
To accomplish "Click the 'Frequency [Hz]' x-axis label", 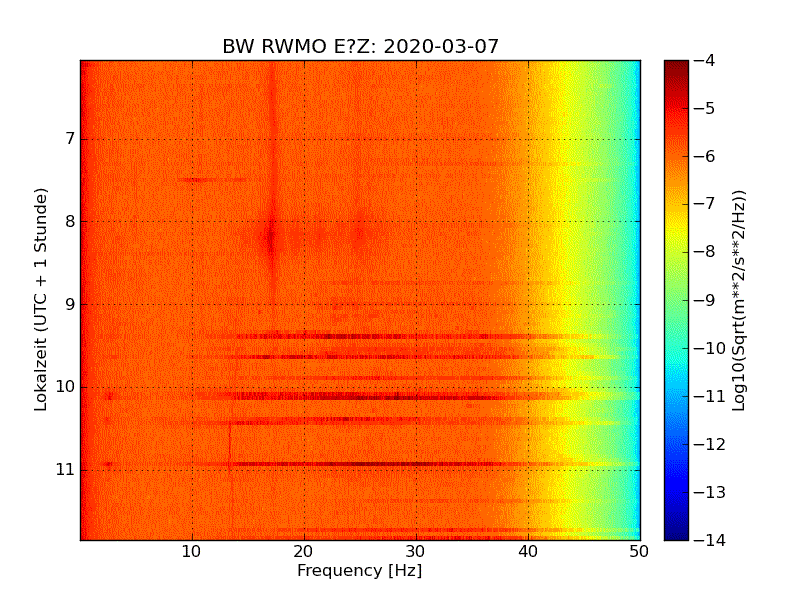I will coord(360,570).
